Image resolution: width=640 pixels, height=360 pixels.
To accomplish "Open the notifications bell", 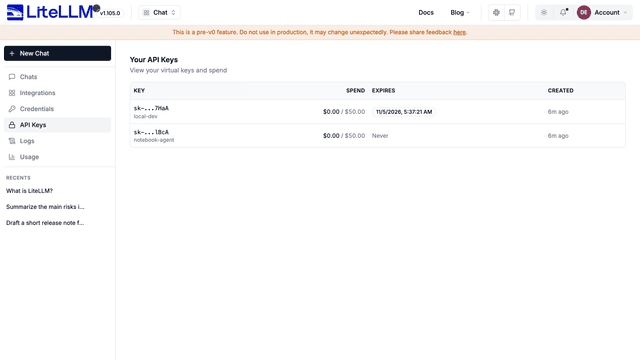I will point(563,13).
